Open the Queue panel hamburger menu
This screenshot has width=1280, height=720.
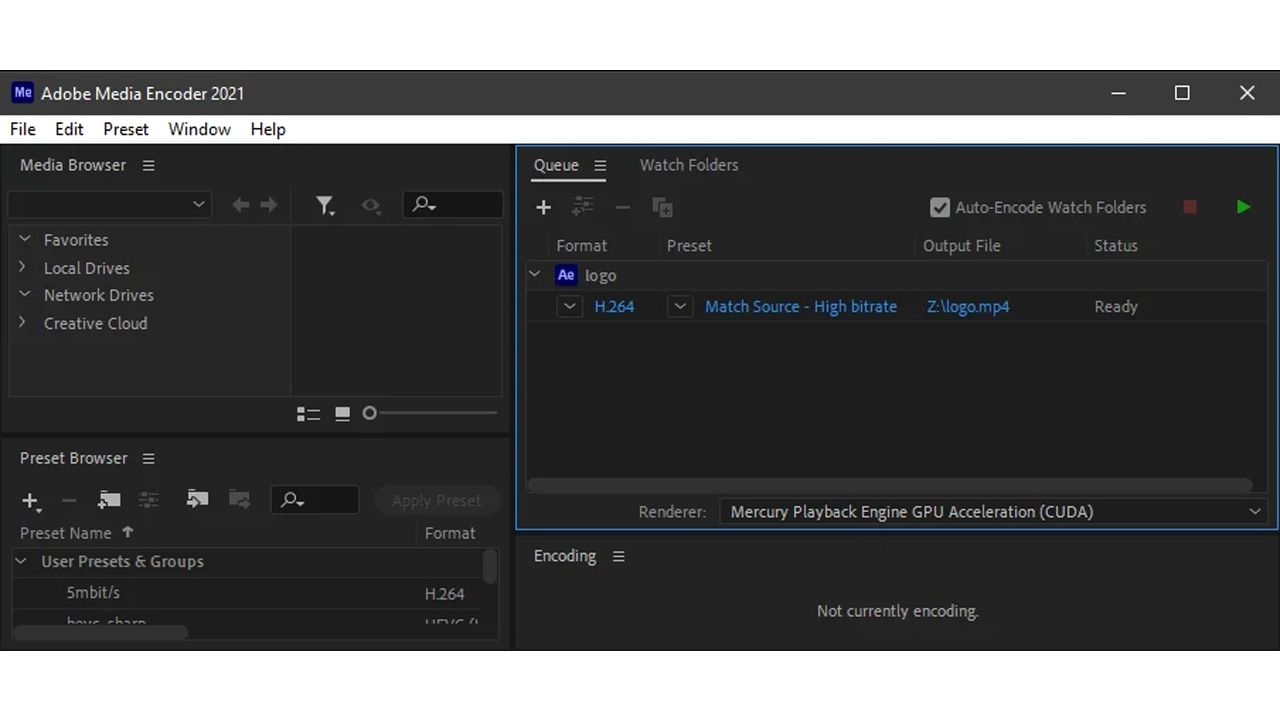tap(600, 166)
